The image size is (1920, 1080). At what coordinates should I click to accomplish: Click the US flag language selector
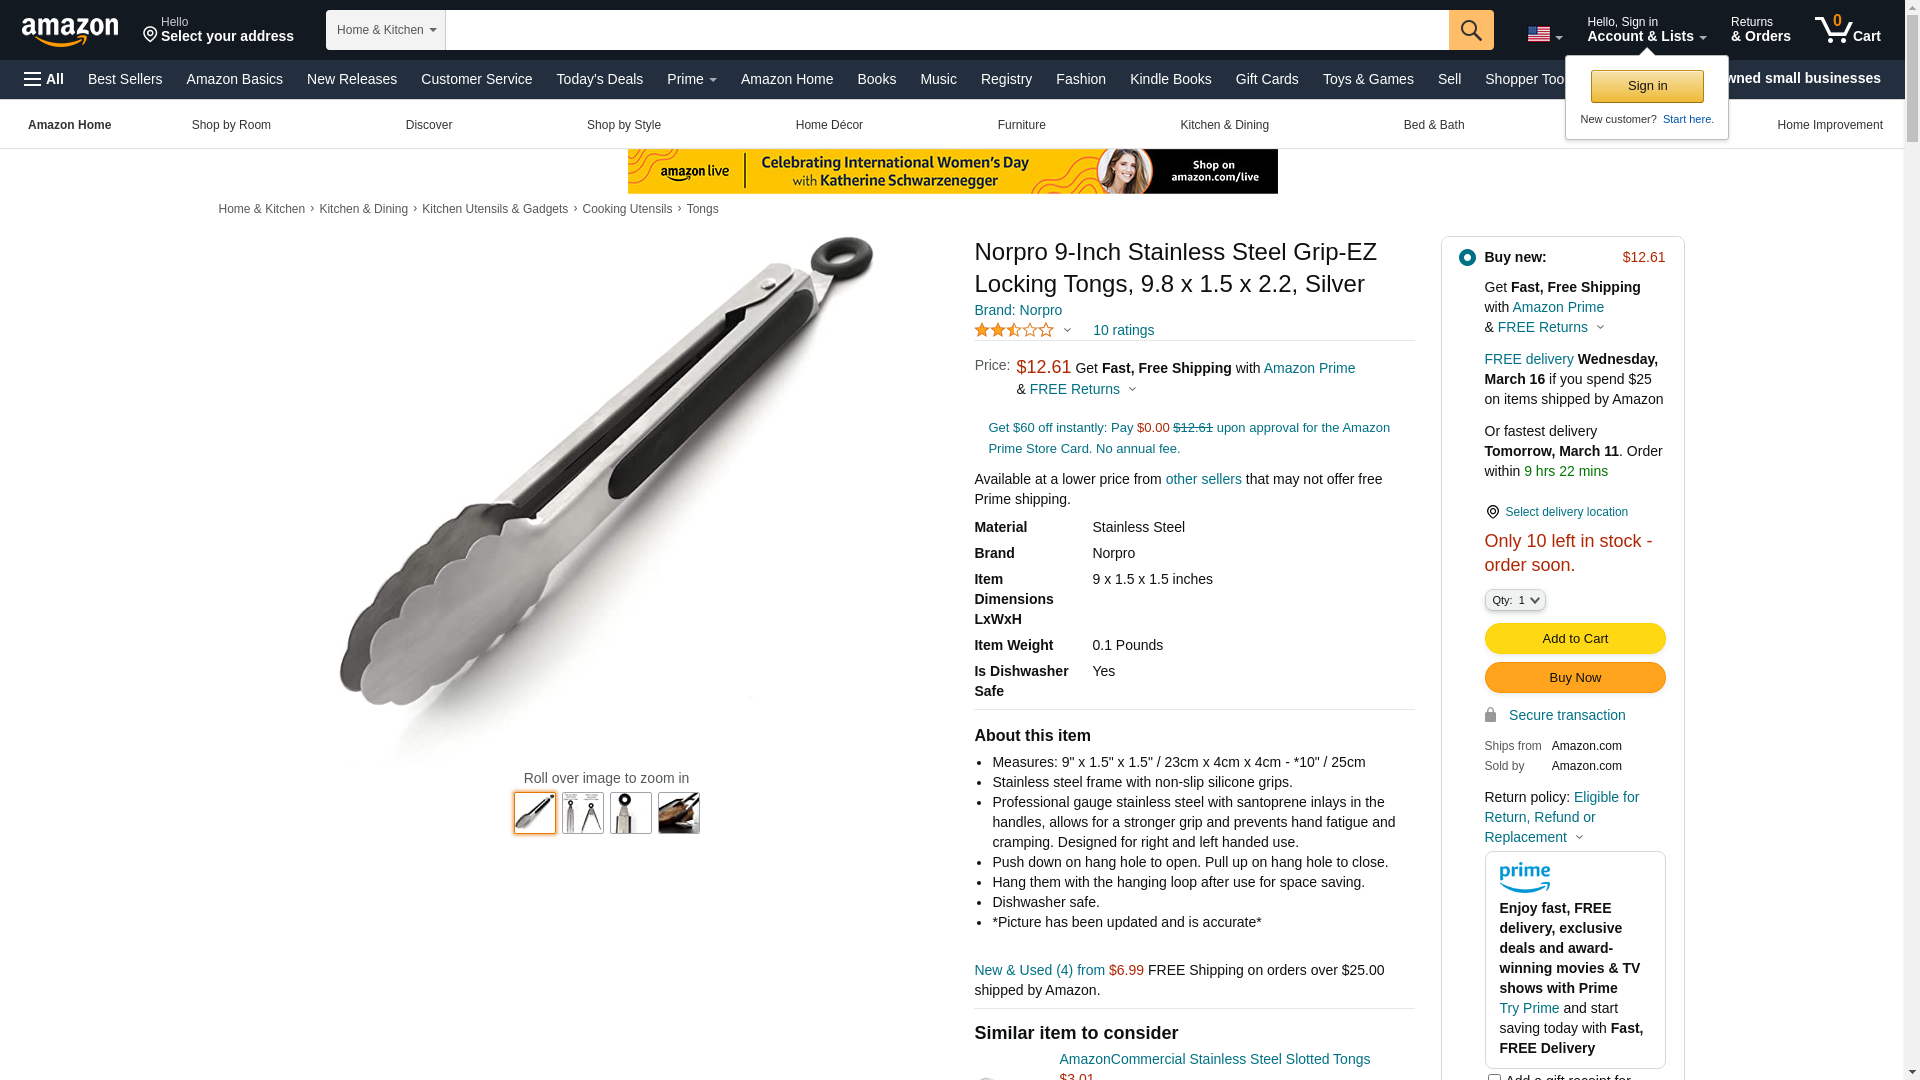tap(1544, 34)
